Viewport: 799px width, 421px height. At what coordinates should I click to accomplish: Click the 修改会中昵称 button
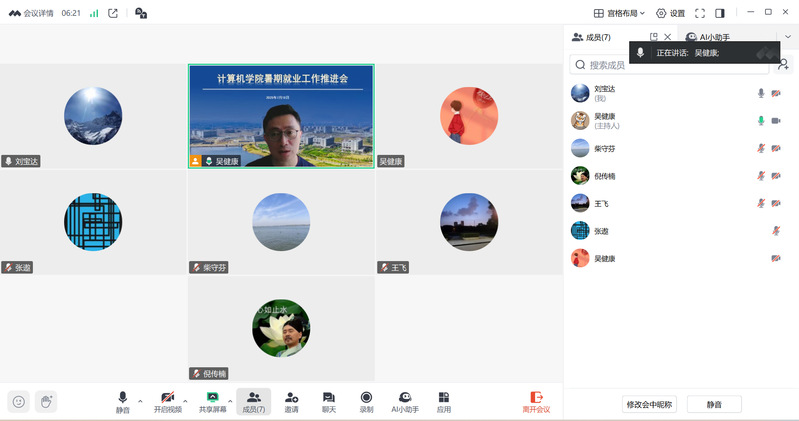coord(649,404)
